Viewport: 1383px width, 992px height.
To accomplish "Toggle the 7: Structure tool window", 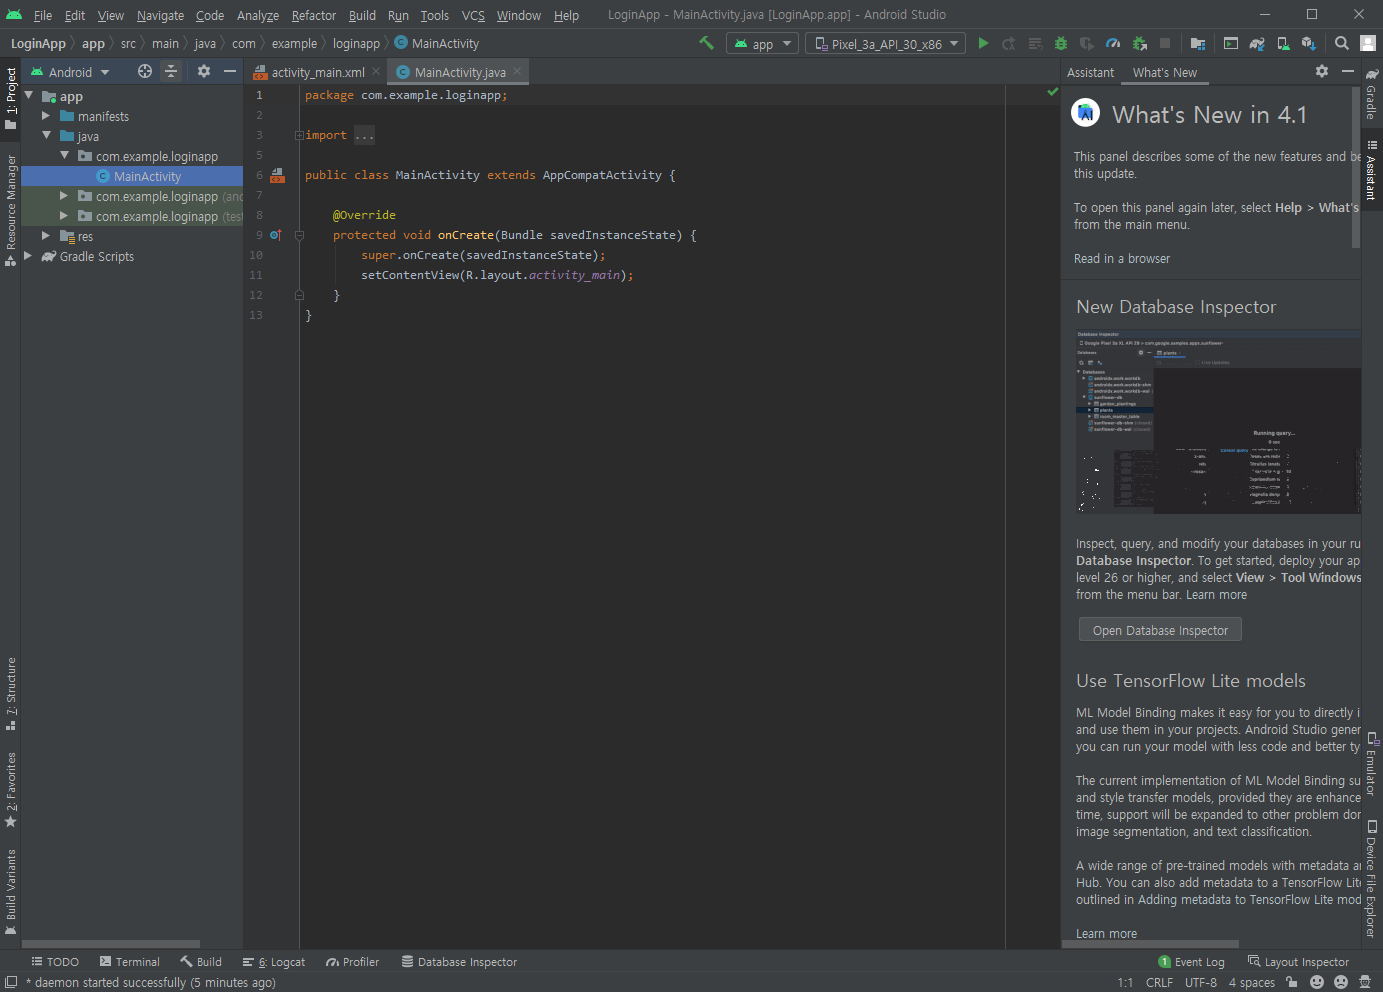I will coord(11,693).
